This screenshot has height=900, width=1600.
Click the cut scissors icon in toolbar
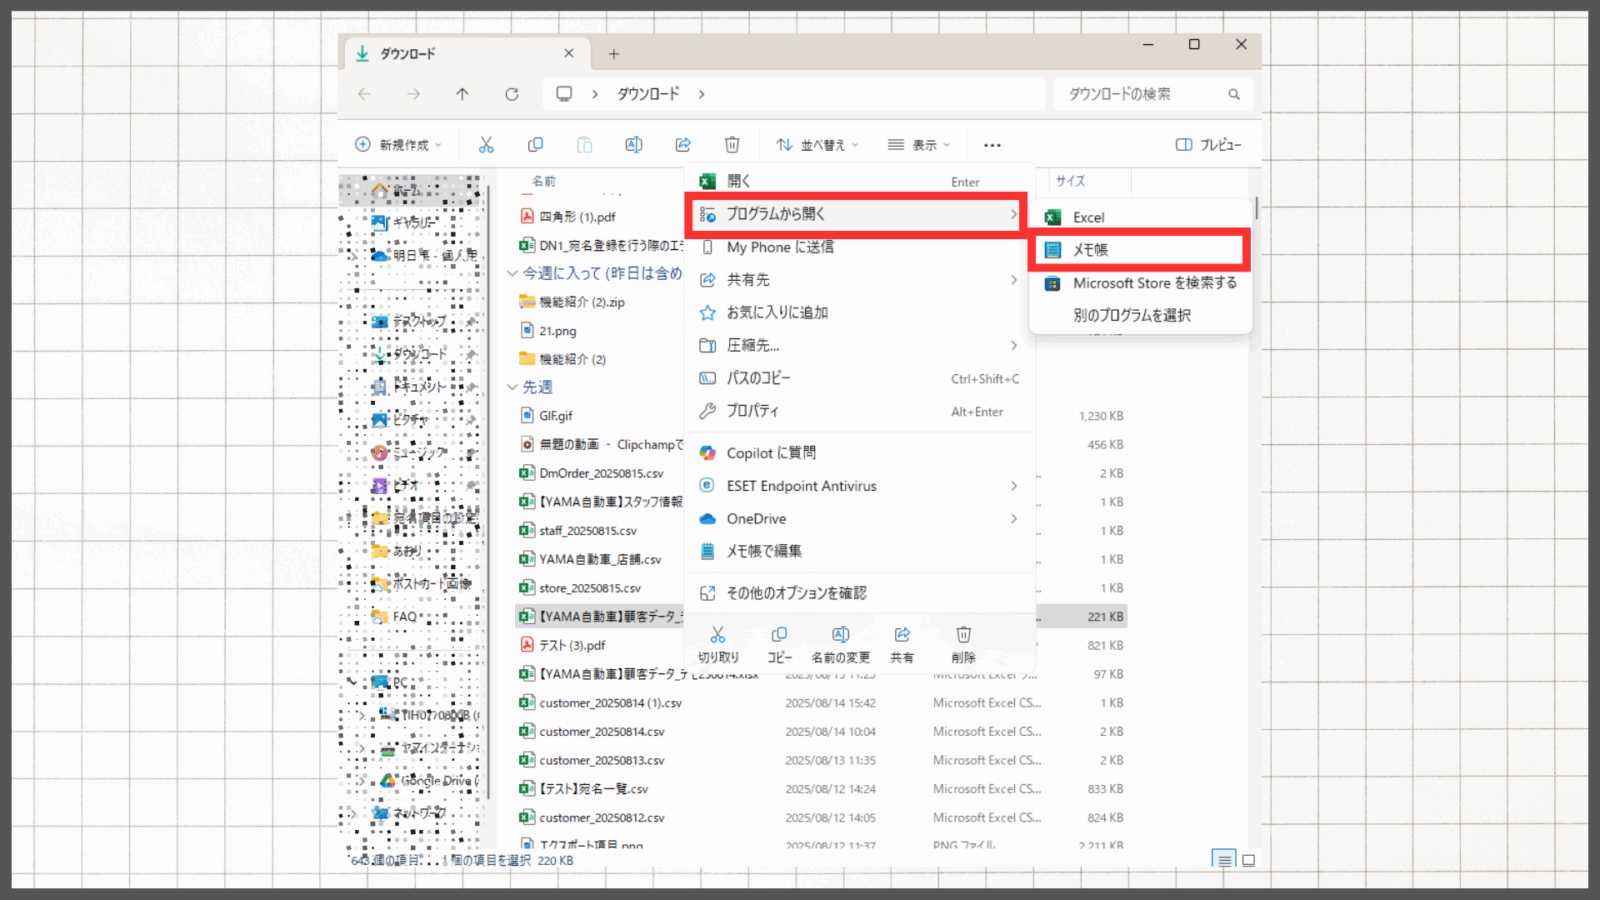click(486, 145)
